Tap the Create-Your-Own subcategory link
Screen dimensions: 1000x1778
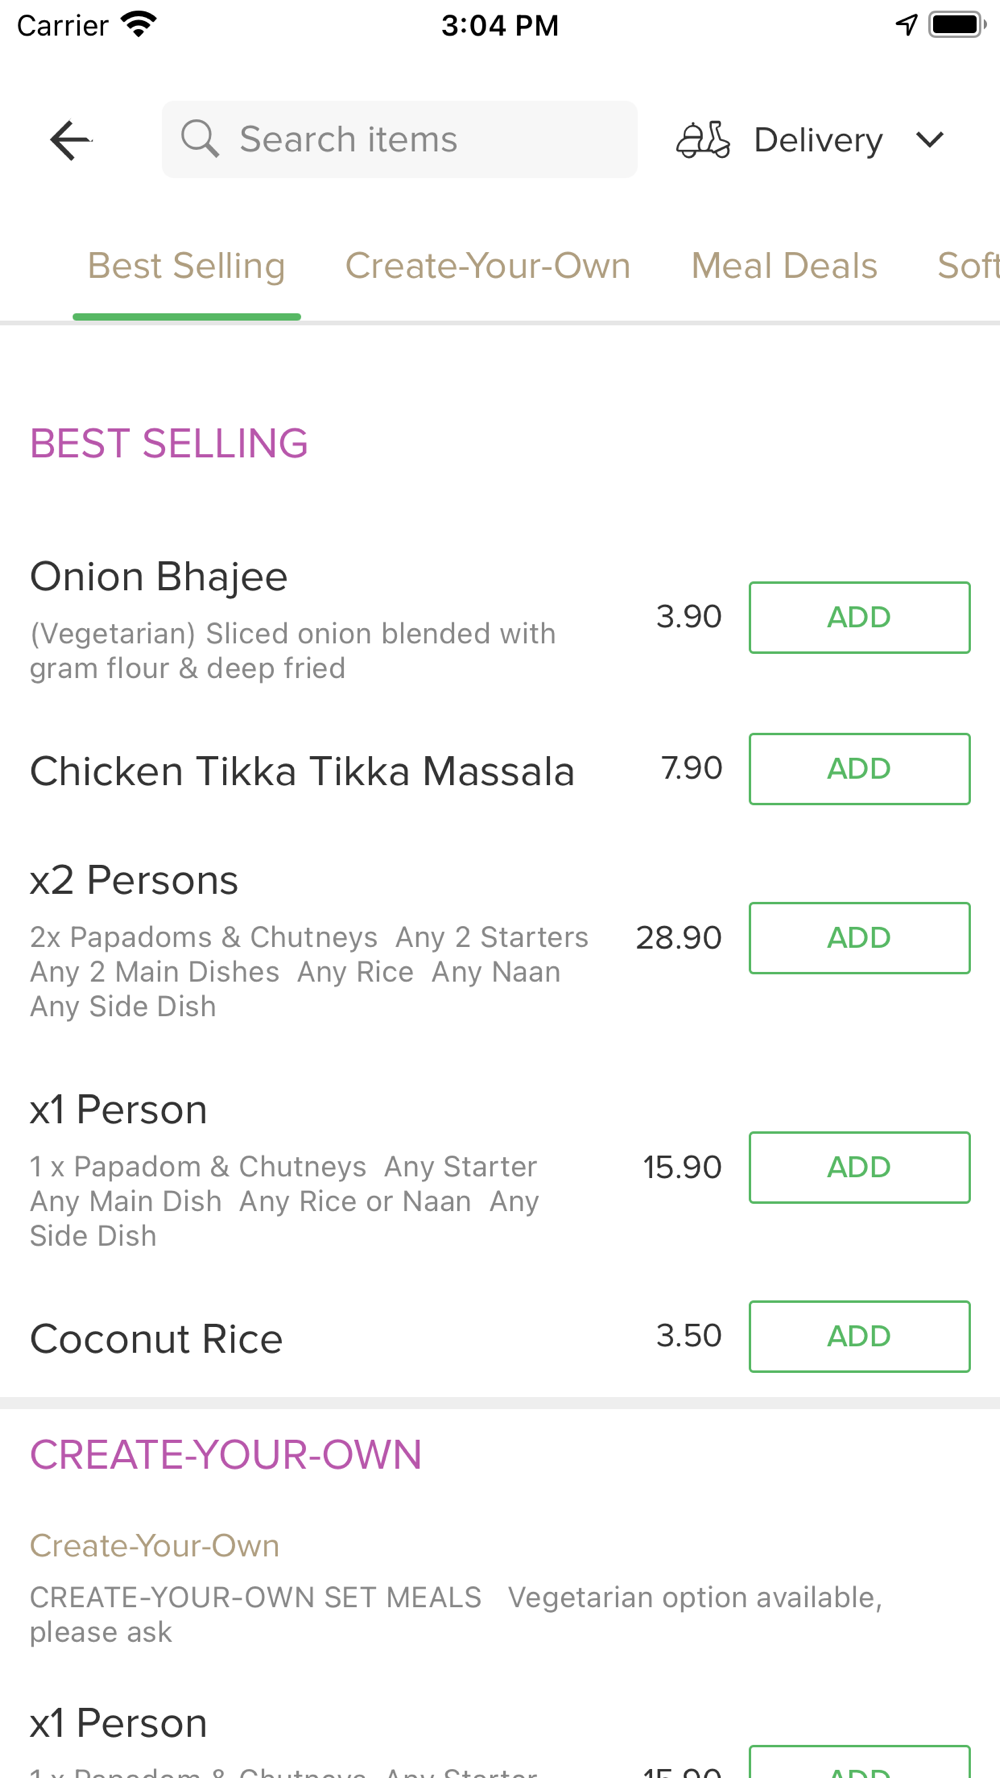coord(155,1546)
